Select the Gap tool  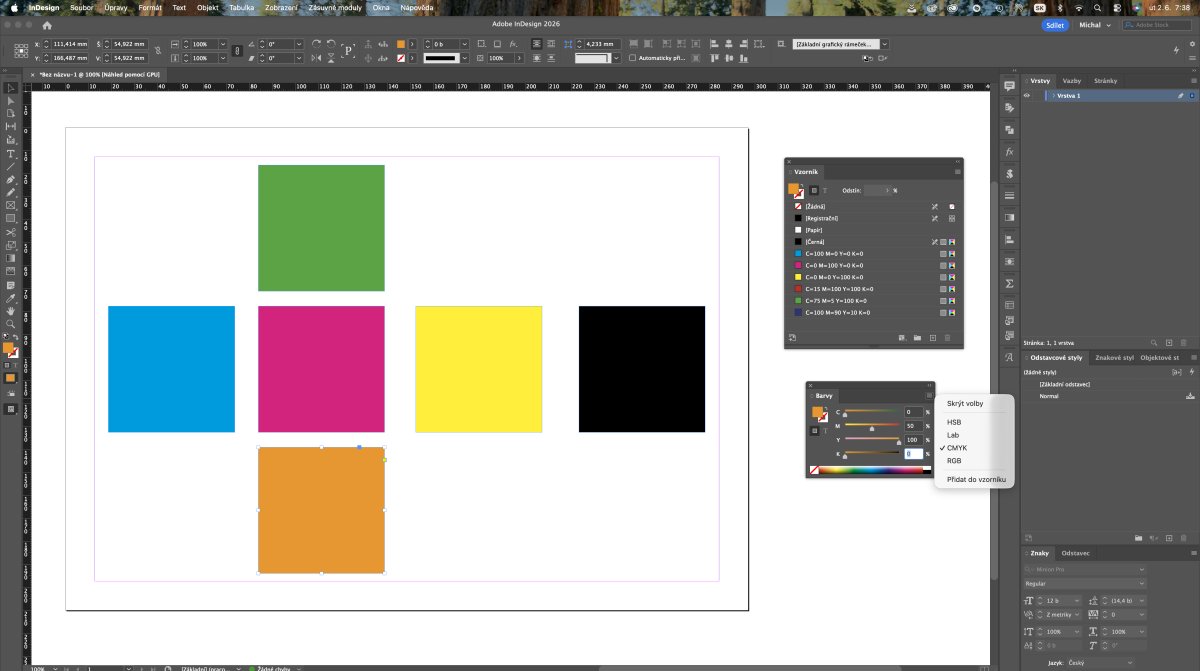[x=10, y=126]
